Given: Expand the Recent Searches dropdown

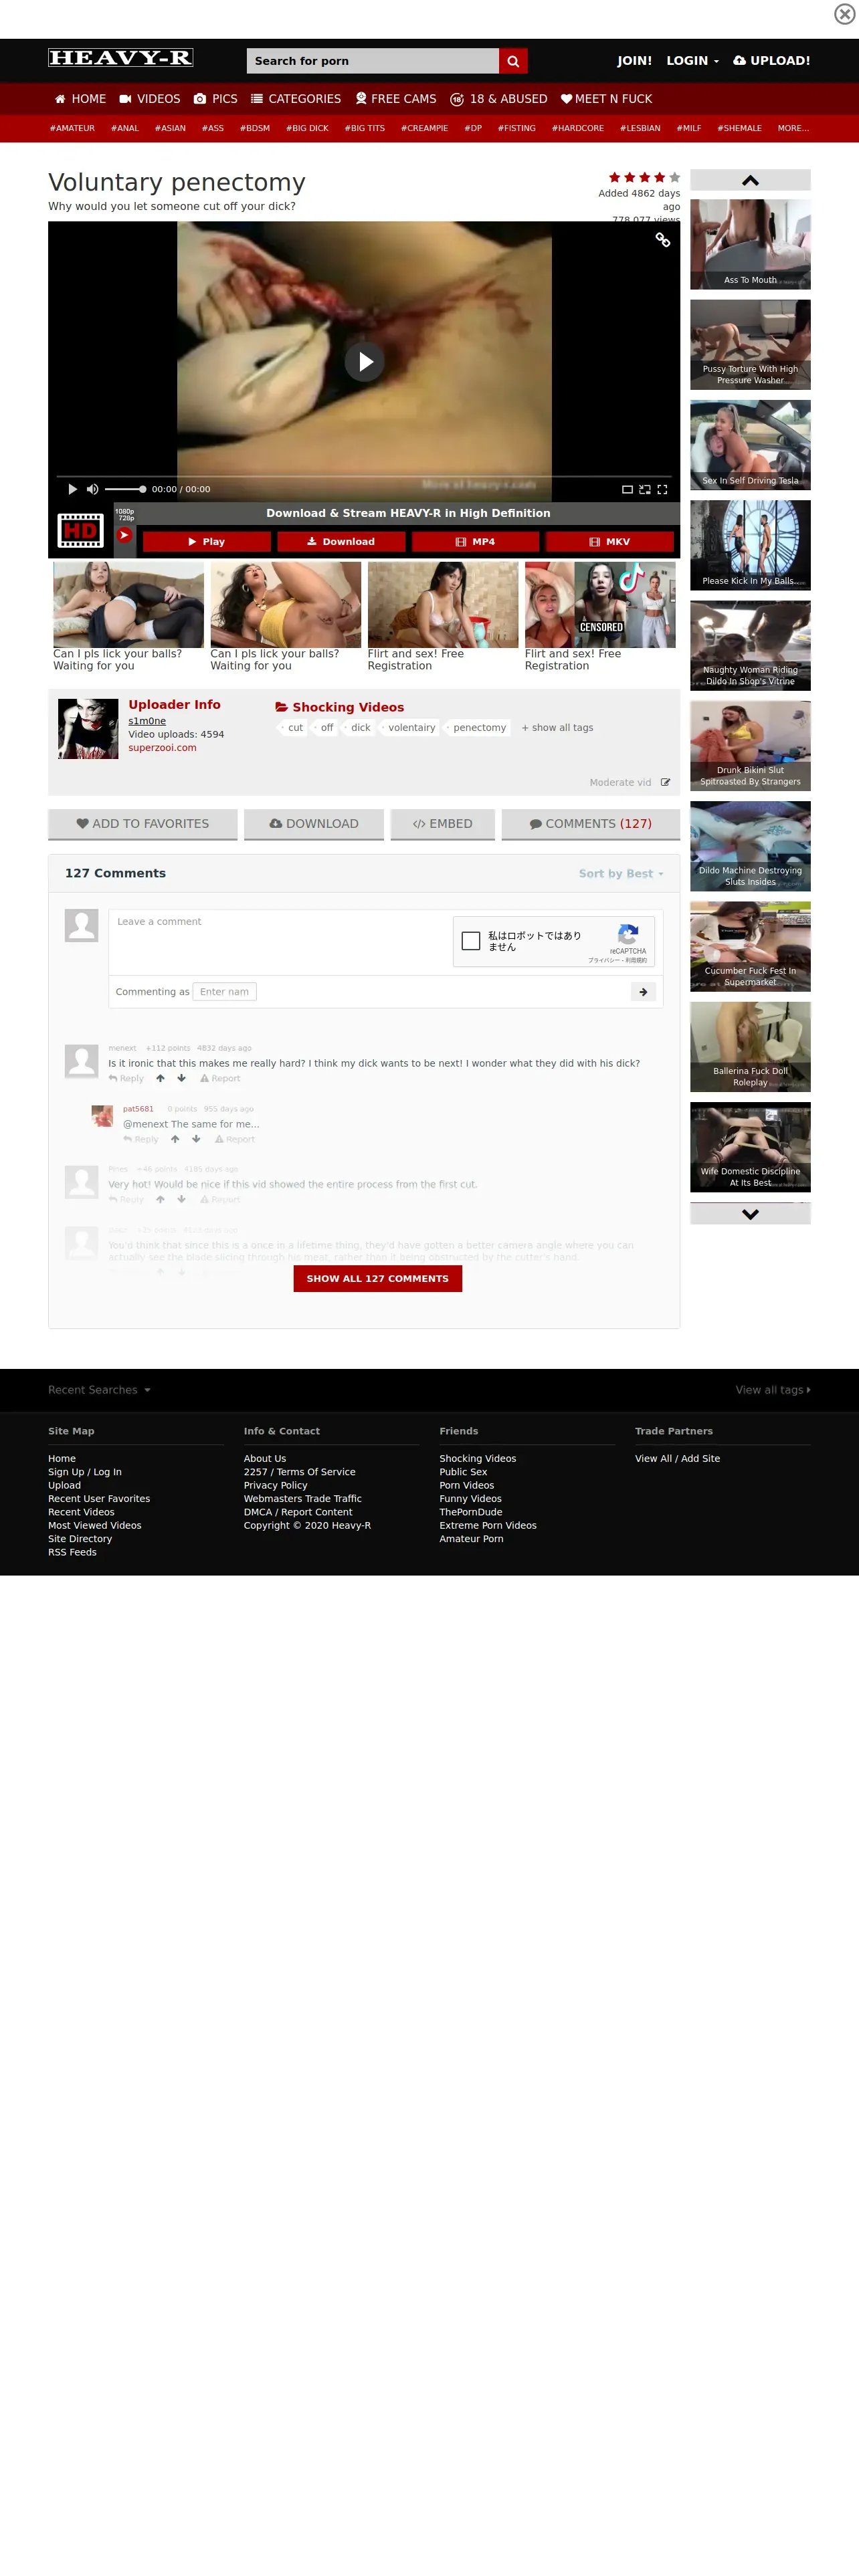Looking at the screenshot, I should (99, 1390).
